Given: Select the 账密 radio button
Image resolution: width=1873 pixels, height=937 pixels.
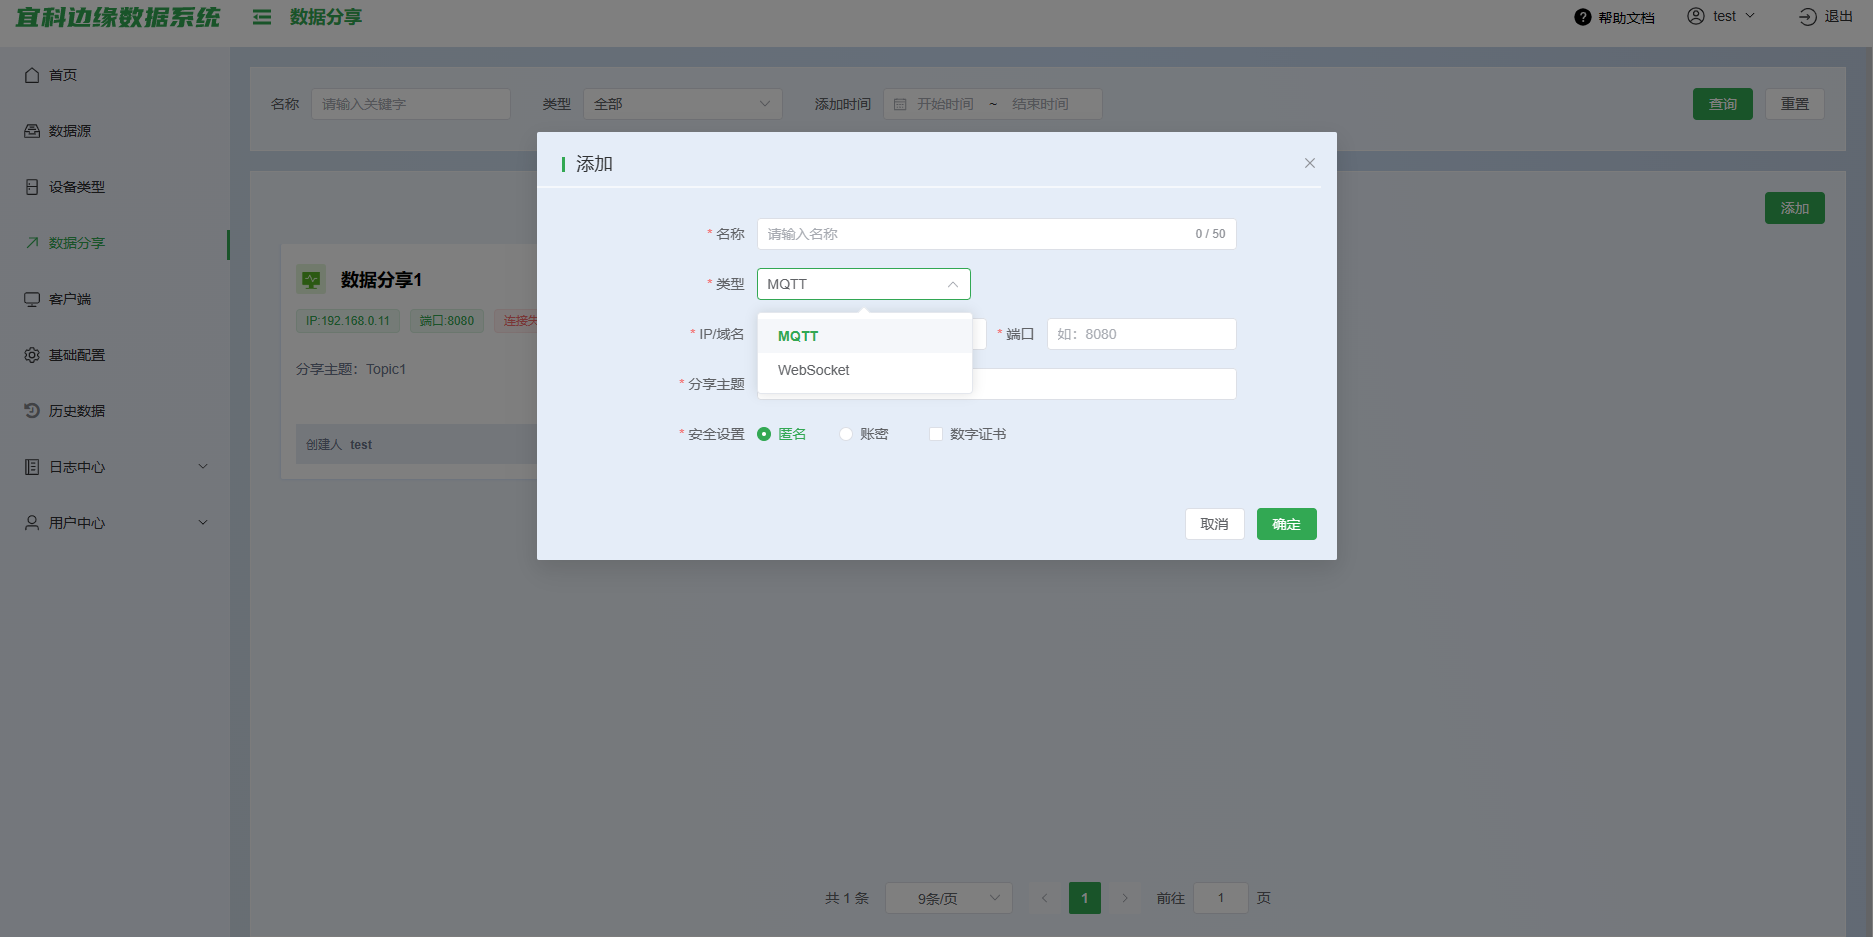Looking at the screenshot, I should coord(846,434).
